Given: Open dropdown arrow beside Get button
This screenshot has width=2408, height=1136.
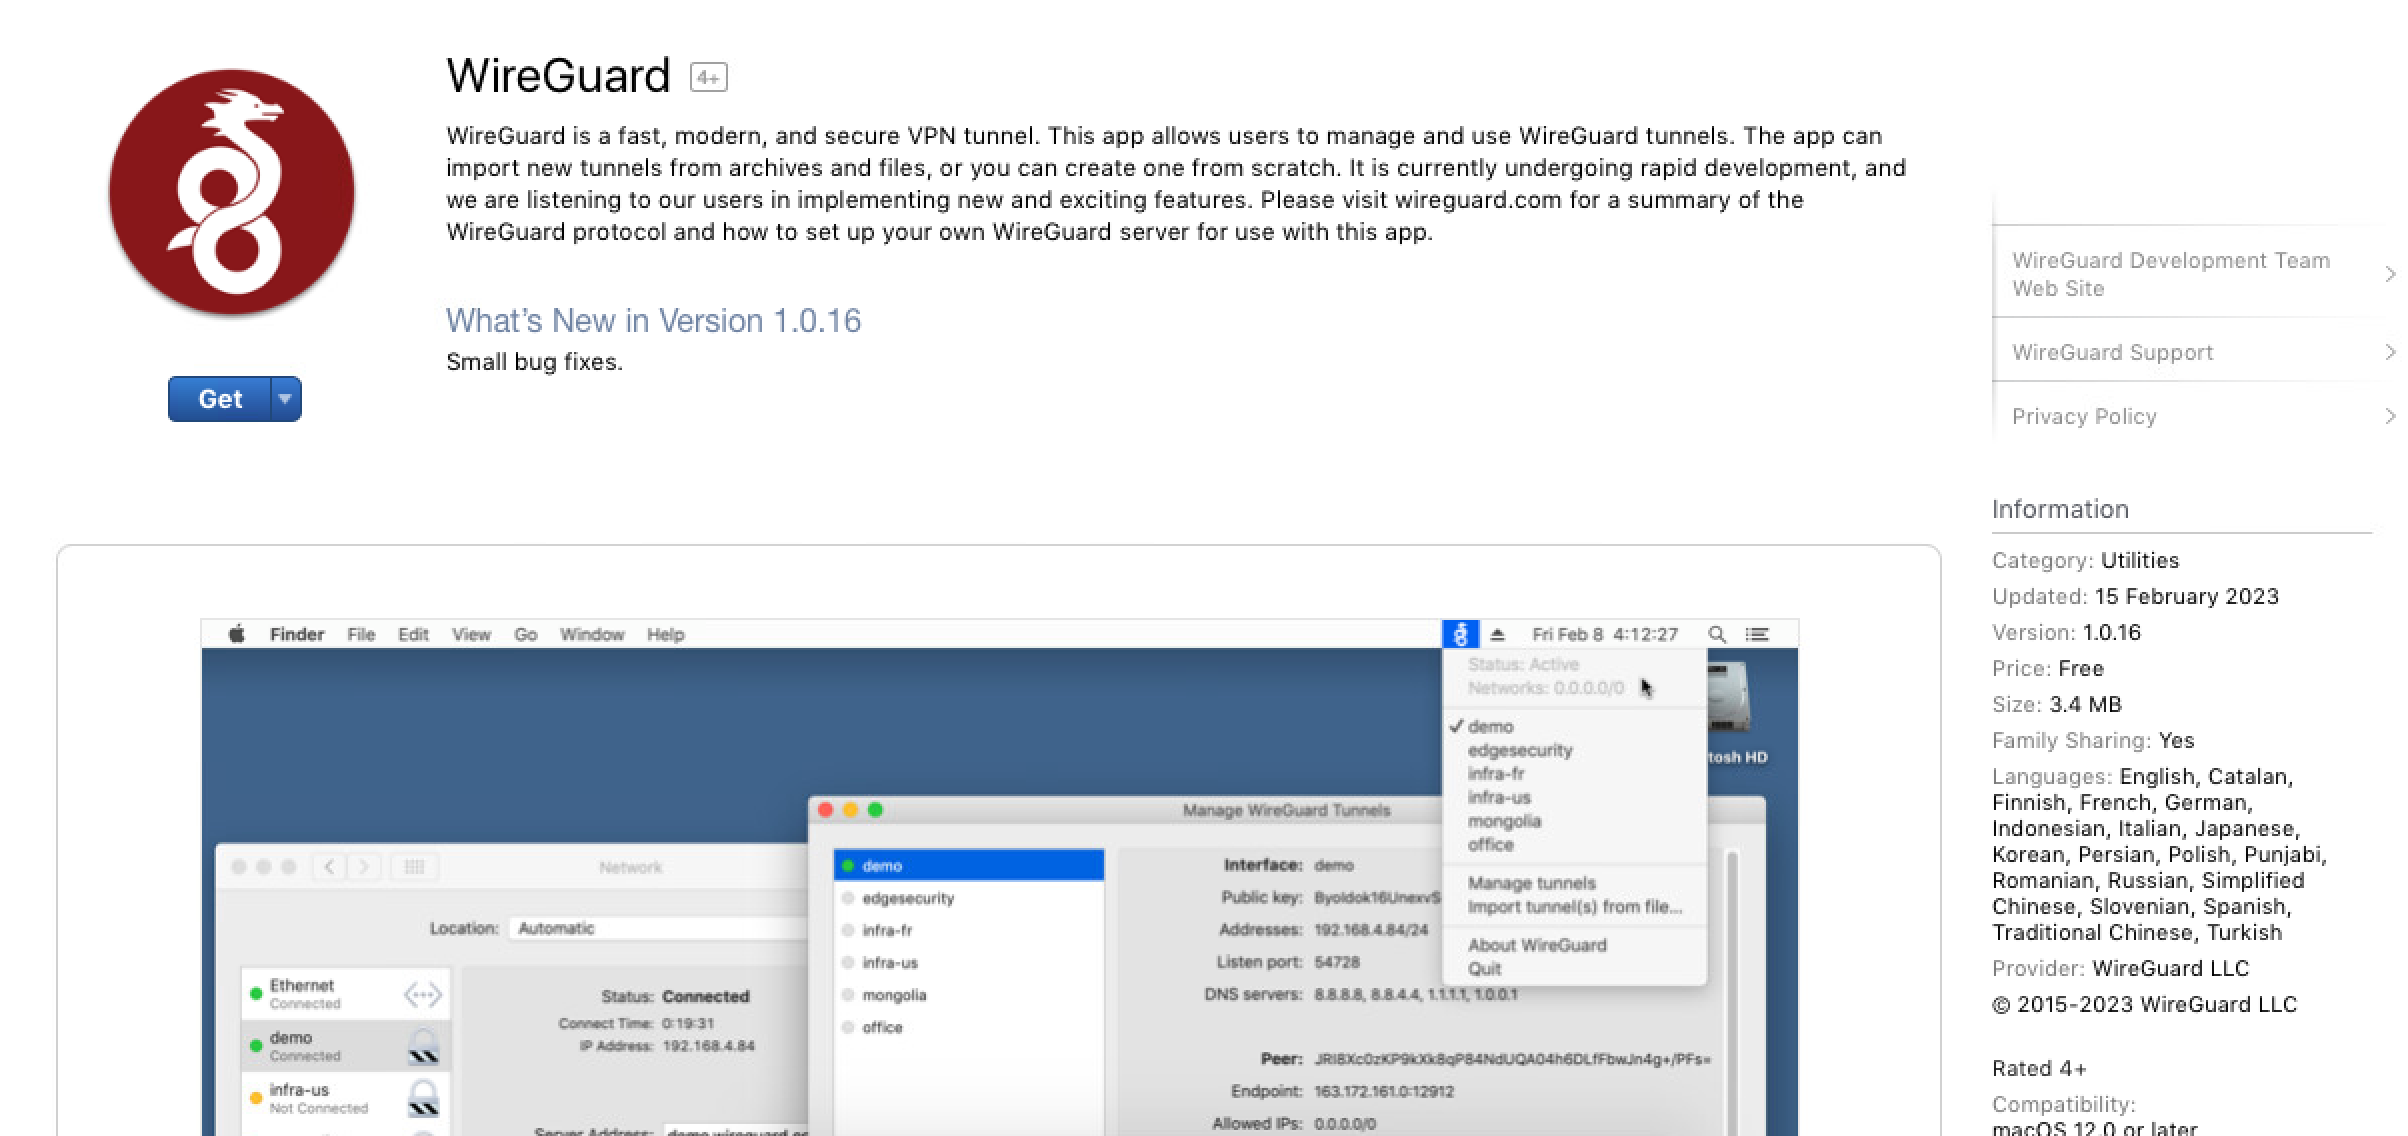Looking at the screenshot, I should click(285, 399).
